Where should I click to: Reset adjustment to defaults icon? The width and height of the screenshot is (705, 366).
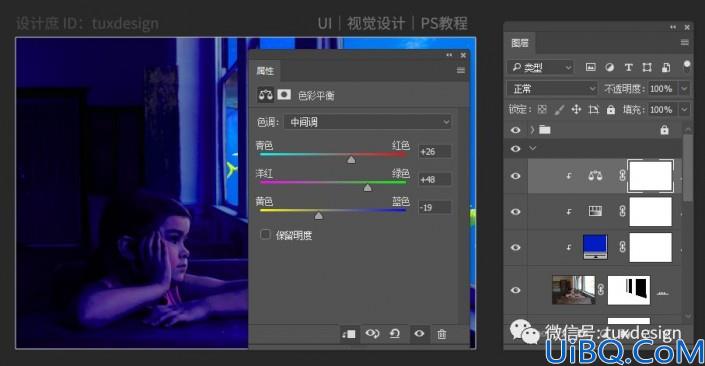(x=395, y=334)
